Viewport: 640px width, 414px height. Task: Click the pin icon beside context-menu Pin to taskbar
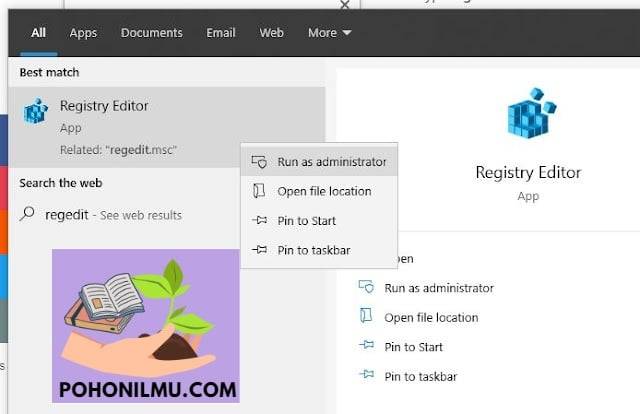(260, 249)
